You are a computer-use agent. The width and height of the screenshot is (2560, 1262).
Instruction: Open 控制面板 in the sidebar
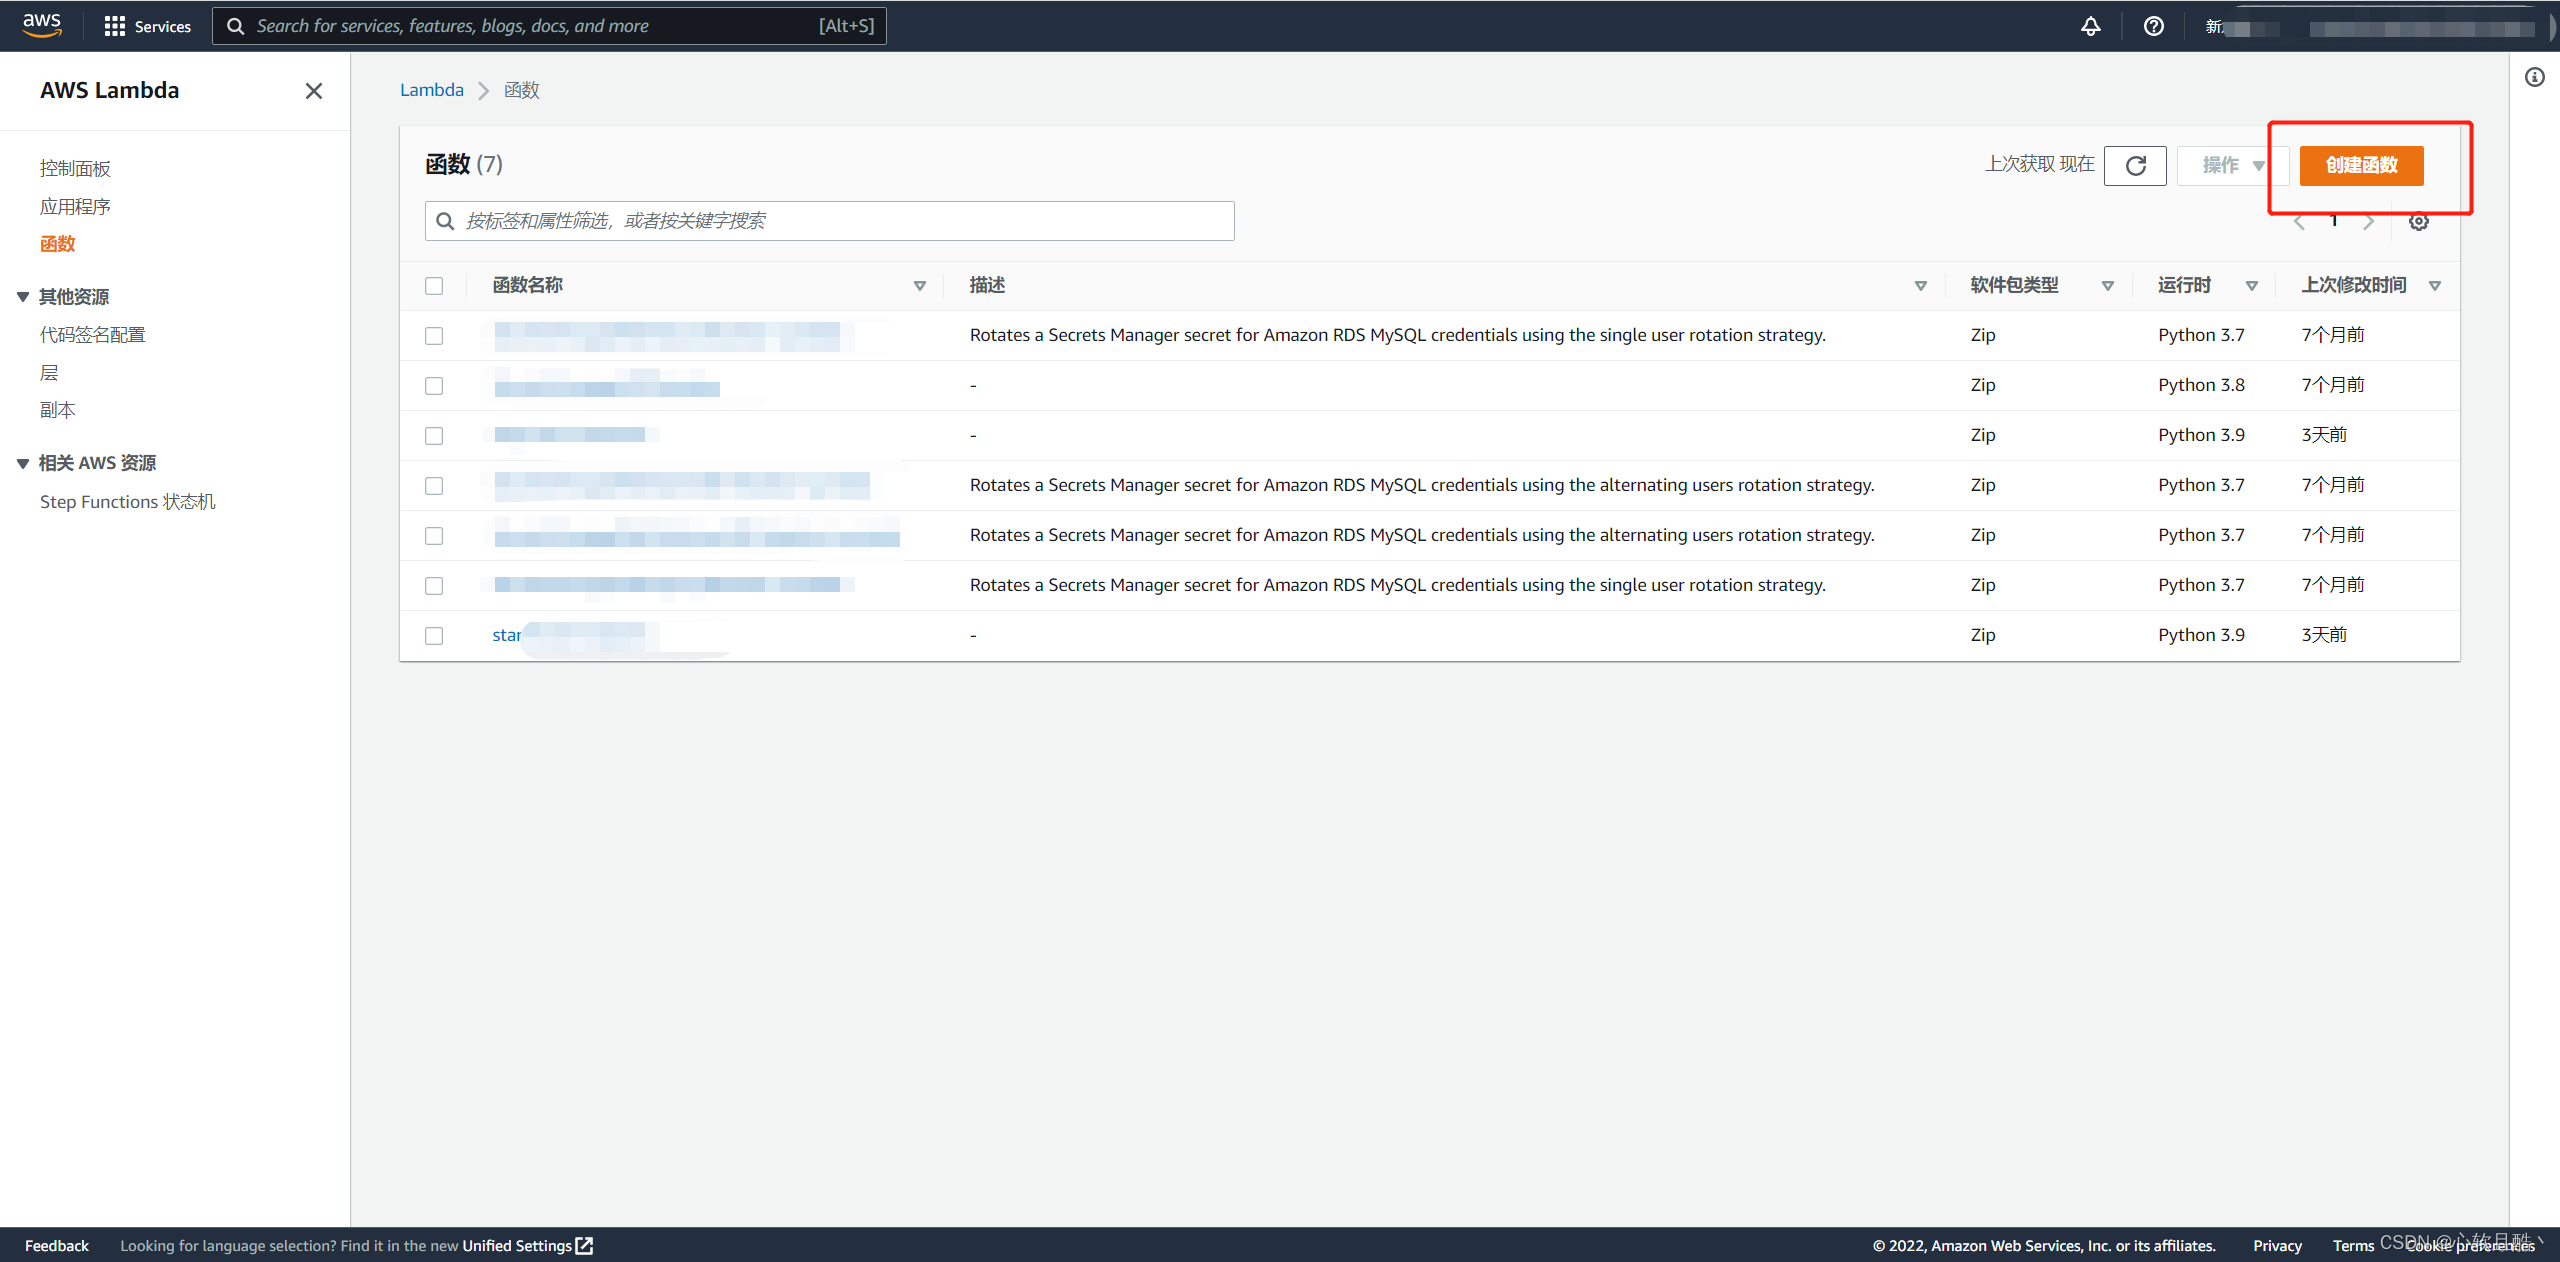(x=75, y=168)
